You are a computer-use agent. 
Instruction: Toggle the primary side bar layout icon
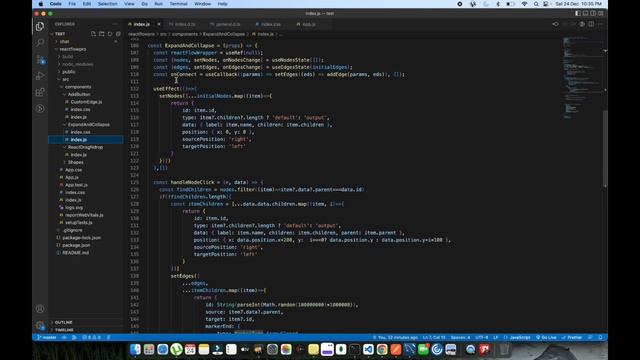tap(578, 13)
